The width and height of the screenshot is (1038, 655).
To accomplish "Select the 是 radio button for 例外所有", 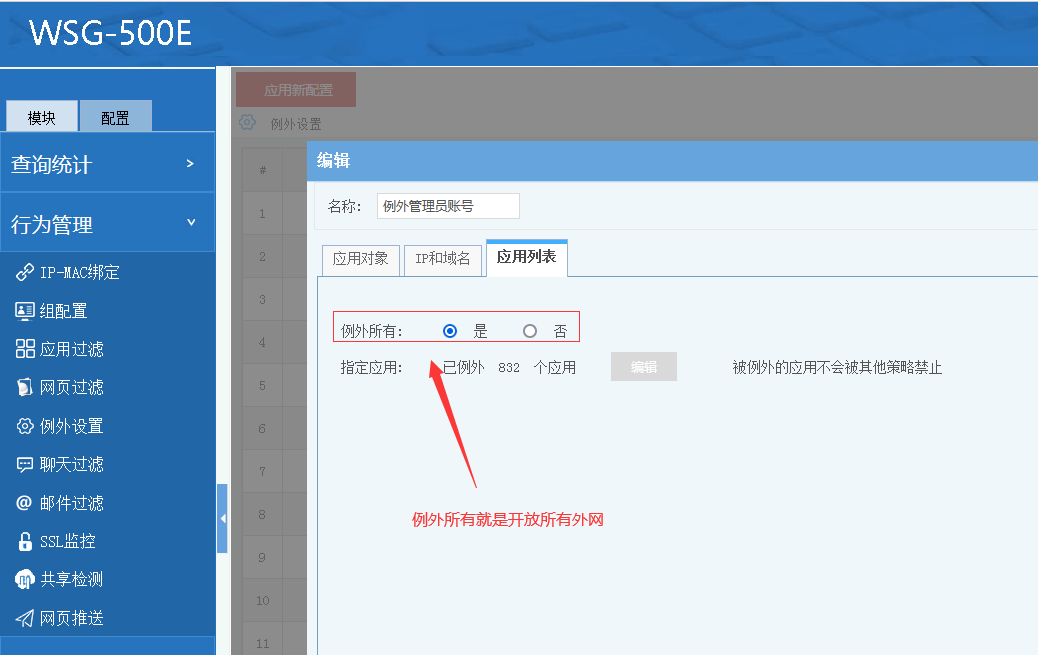I will (450, 331).
